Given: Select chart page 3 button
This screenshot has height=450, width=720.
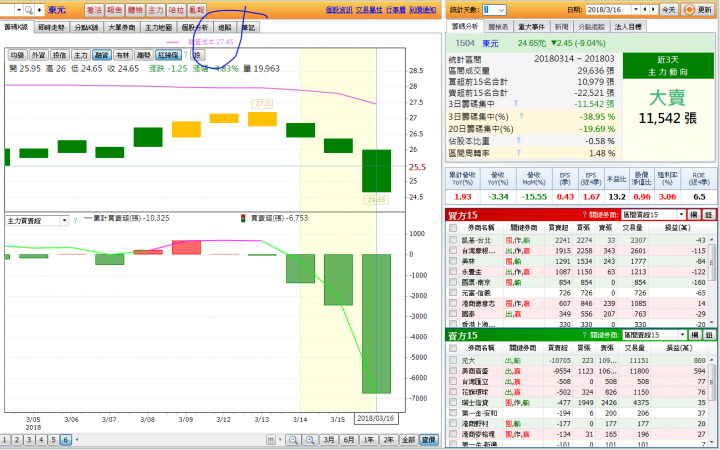Looking at the screenshot, I should coord(29,440).
